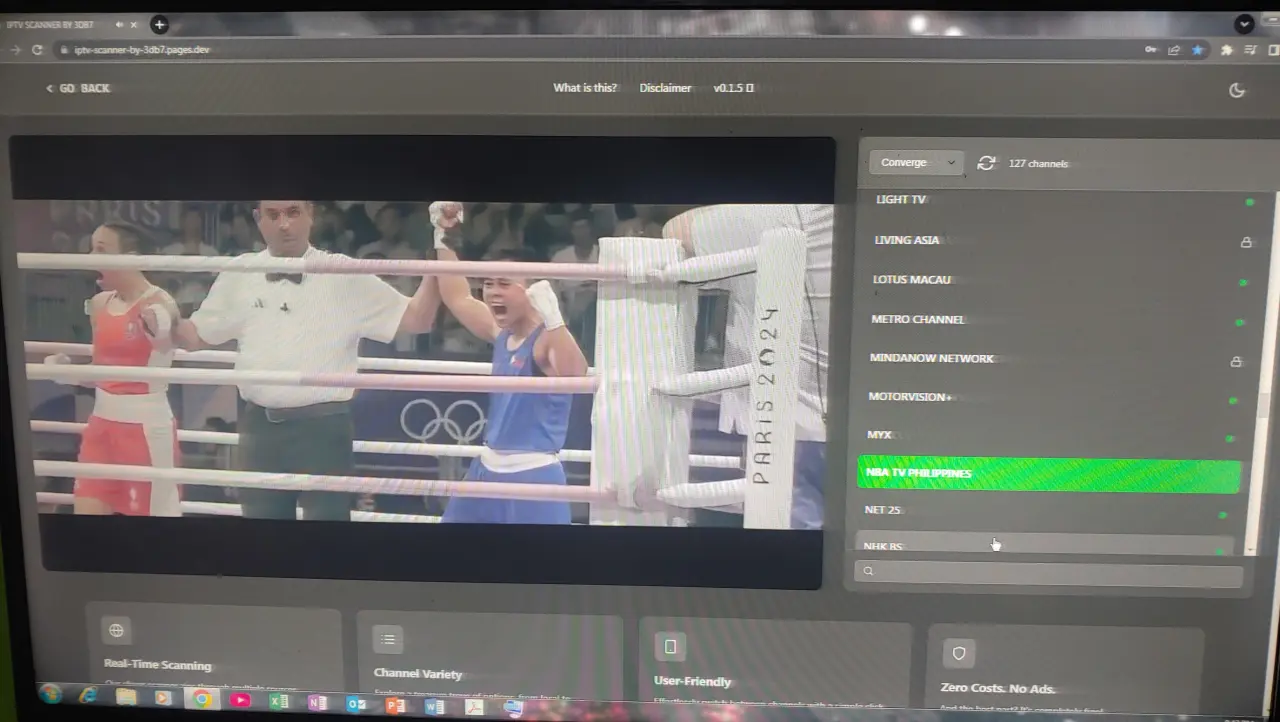This screenshot has height=722, width=1280.
Task: Open Excel from the taskbar
Action: [x=279, y=702]
